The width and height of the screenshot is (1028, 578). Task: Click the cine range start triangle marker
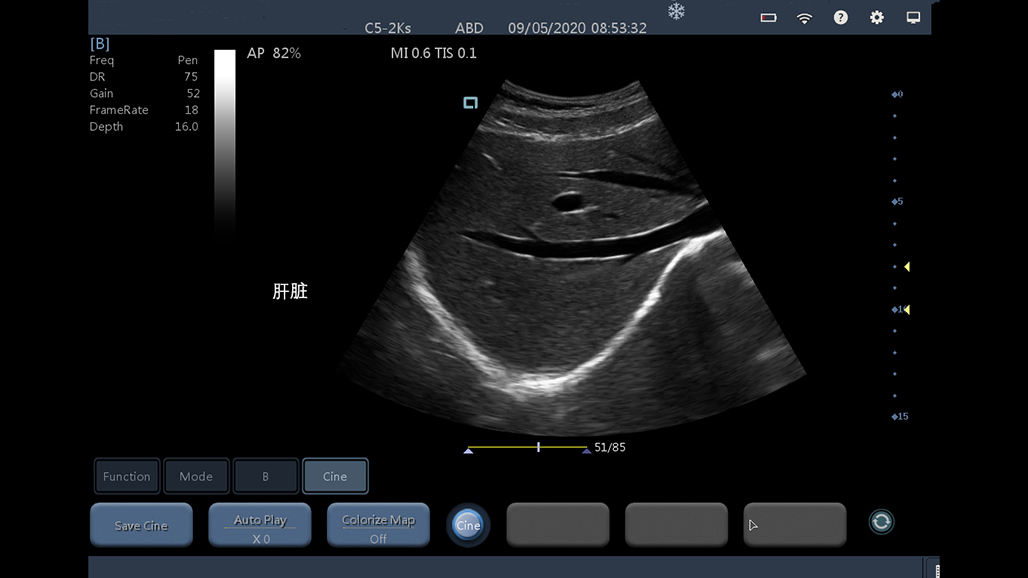(x=468, y=451)
